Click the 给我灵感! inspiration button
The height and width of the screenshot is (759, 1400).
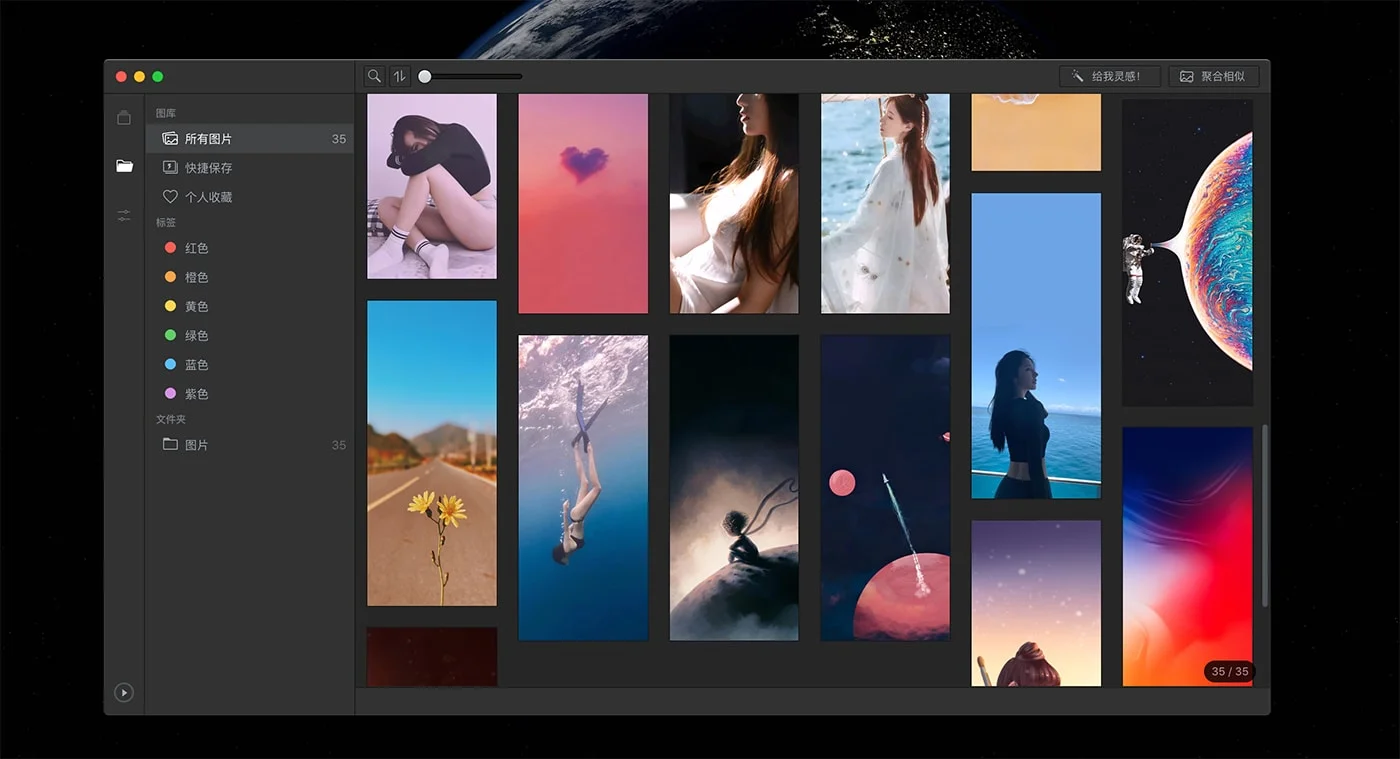click(1110, 76)
